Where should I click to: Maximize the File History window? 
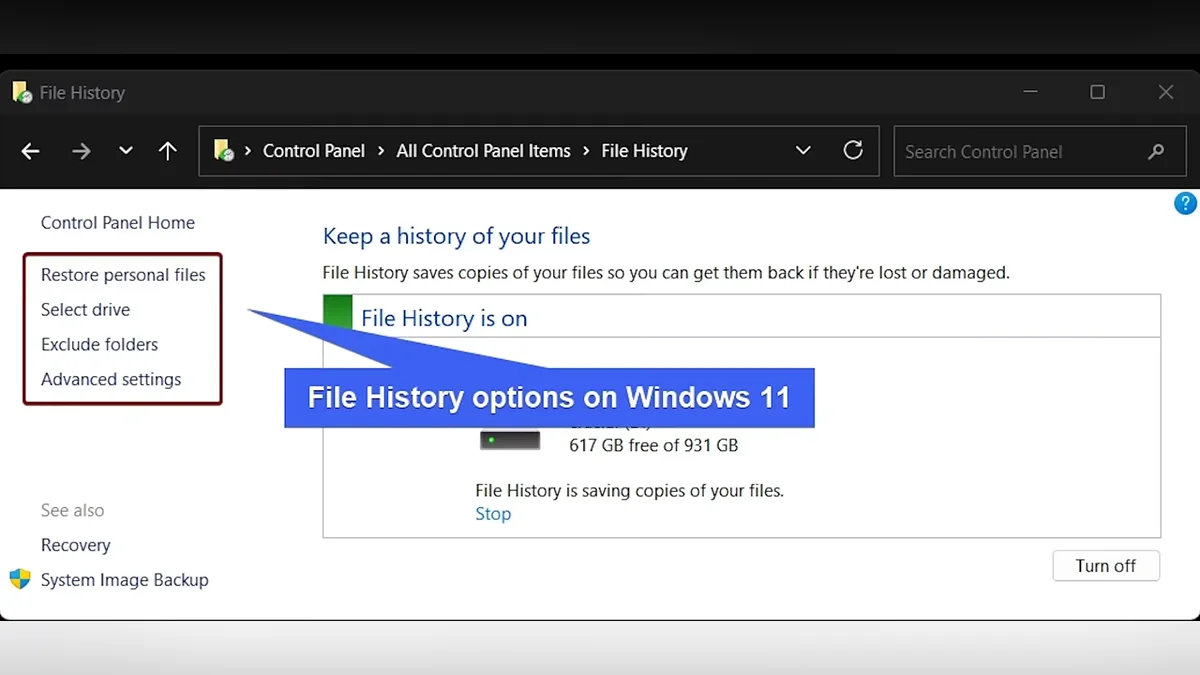click(1097, 92)
